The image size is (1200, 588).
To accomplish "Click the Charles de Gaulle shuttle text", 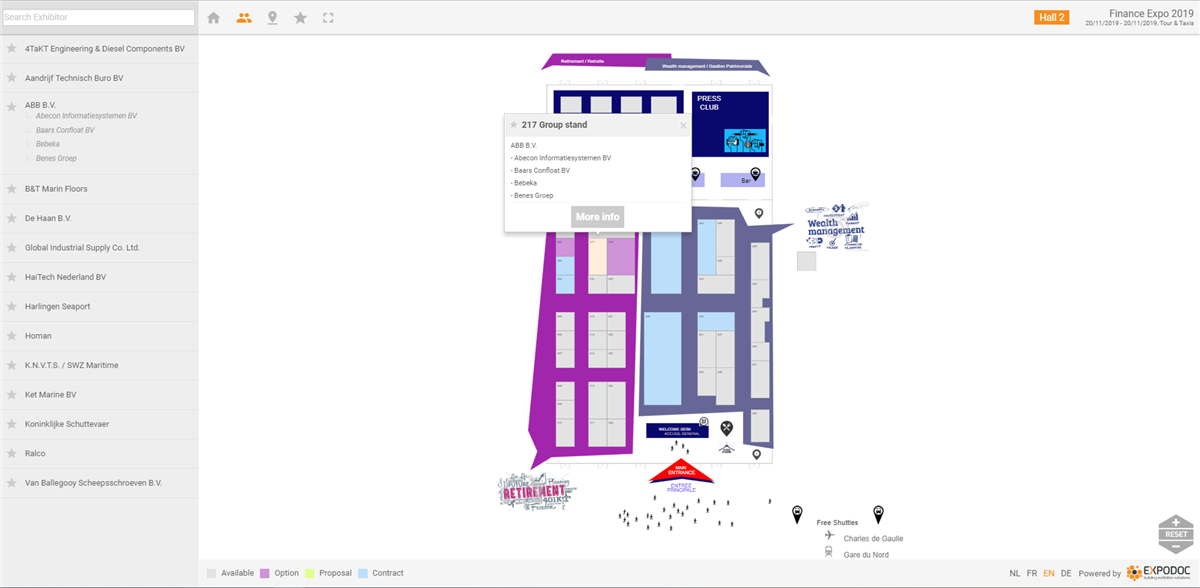I will coord(873,539).
